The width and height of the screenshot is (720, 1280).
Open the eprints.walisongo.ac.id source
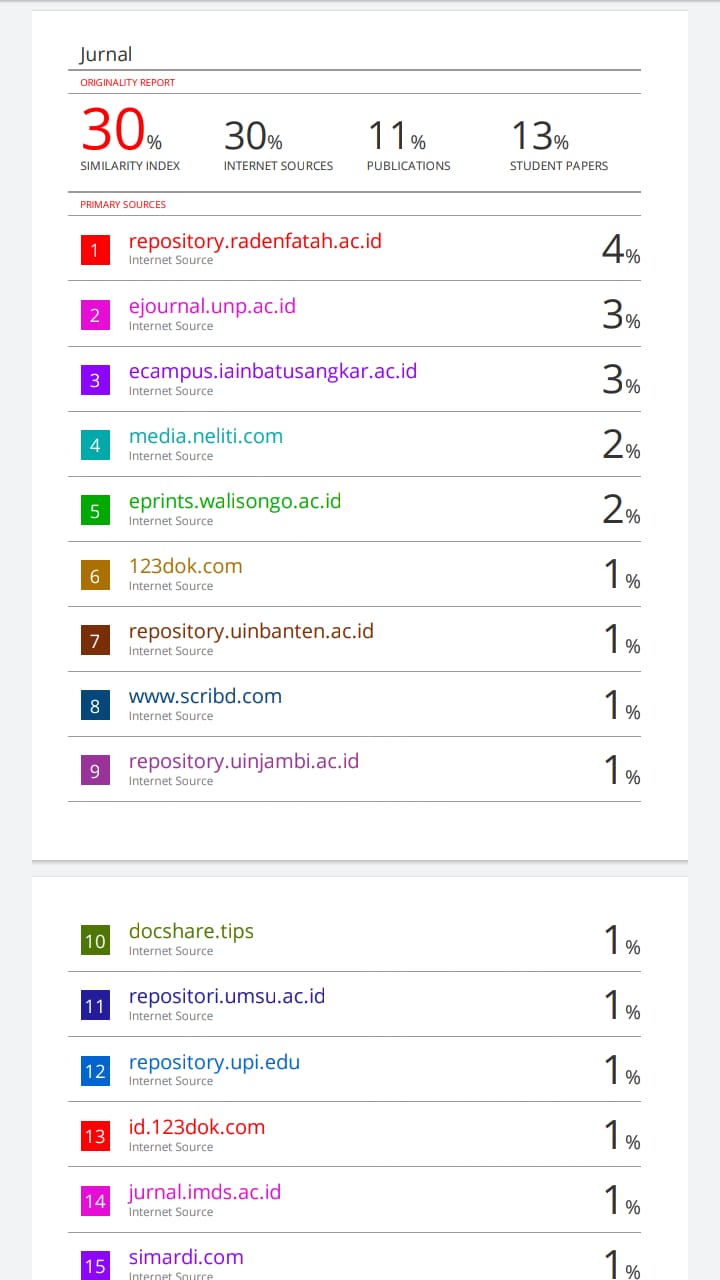click(235, 501)
